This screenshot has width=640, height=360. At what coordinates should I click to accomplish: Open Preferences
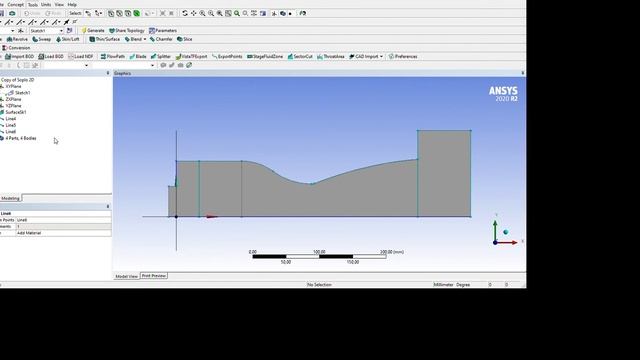click(403, 56)
